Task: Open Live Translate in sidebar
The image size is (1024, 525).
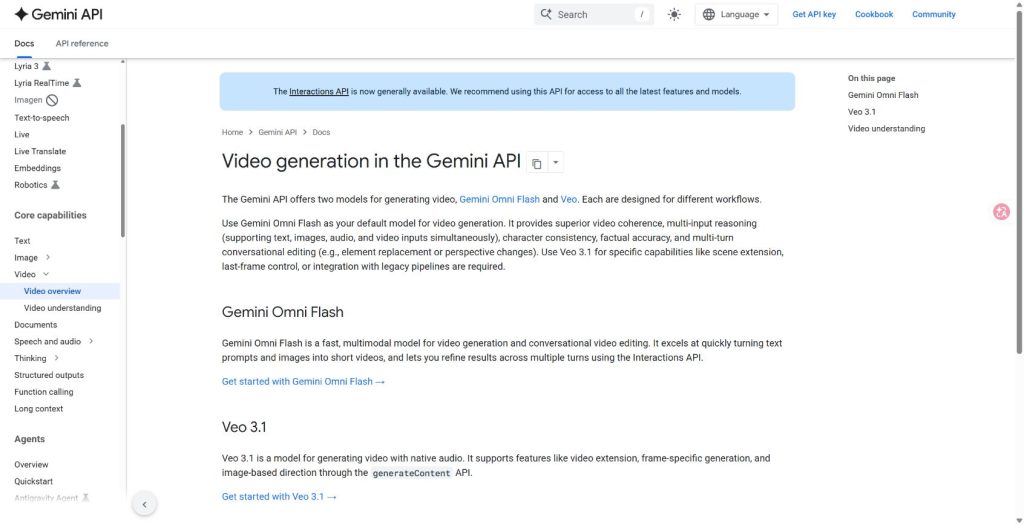Action: 40,151
